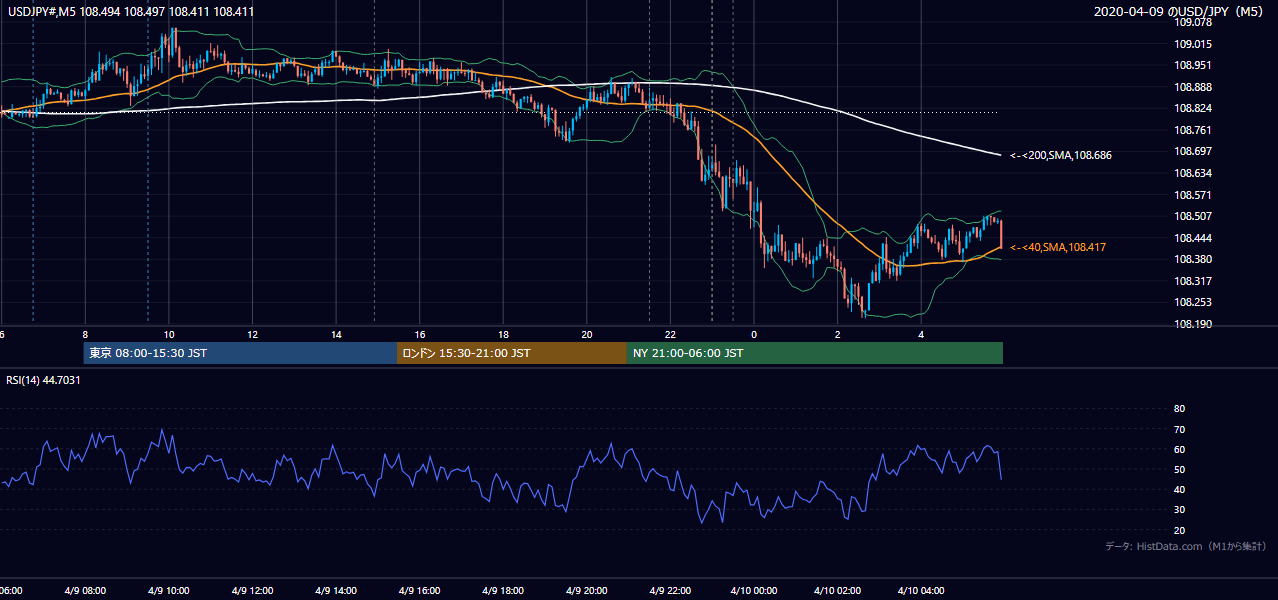The image size is (1278, 600).
Task: Click the 40 SMA label 108.417
Action: [x=1058, y=248]
